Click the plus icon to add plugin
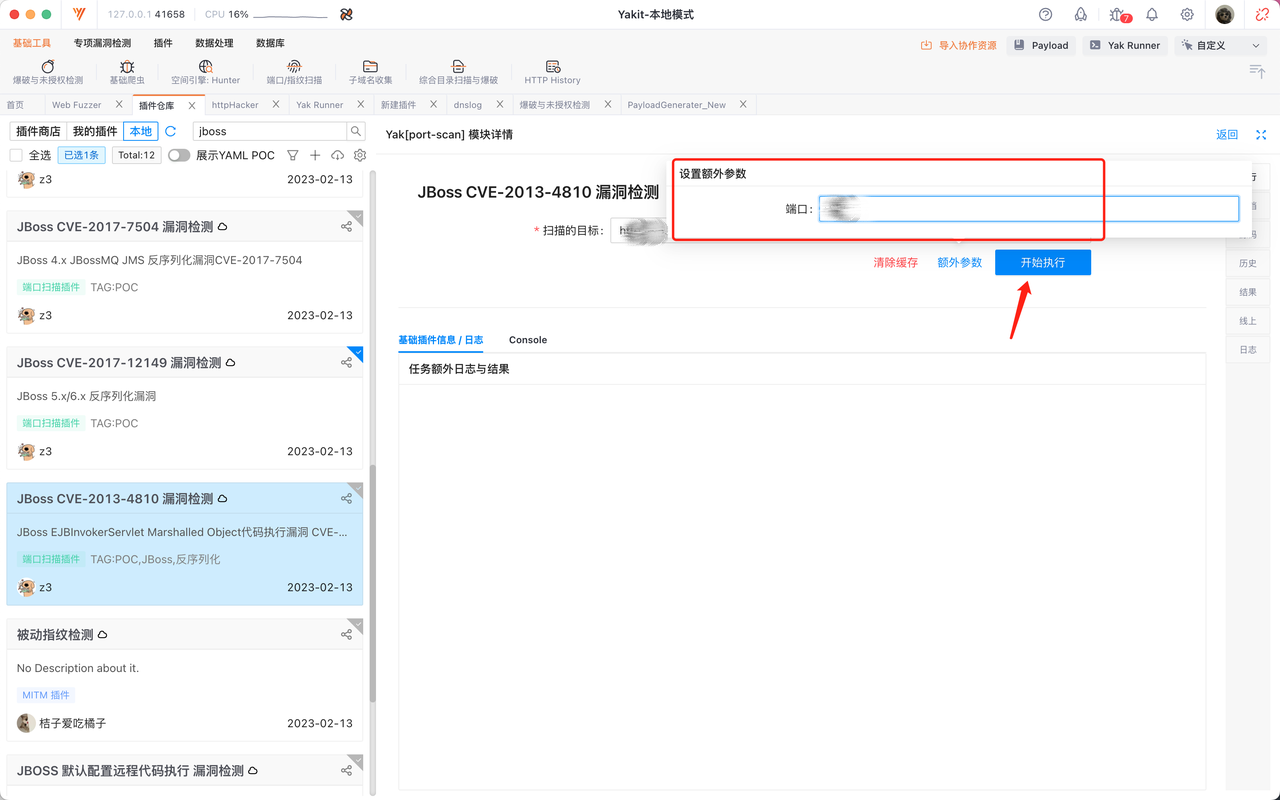 pyautogui.click(x=315, y=155)
